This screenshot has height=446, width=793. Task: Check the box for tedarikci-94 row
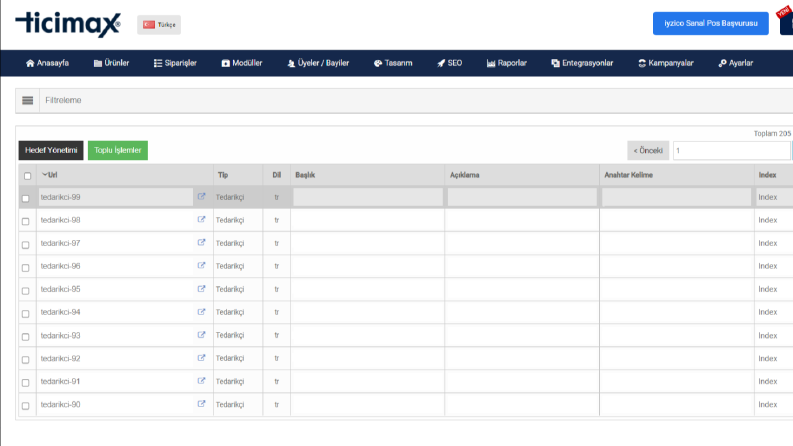(x=26, y=314)
